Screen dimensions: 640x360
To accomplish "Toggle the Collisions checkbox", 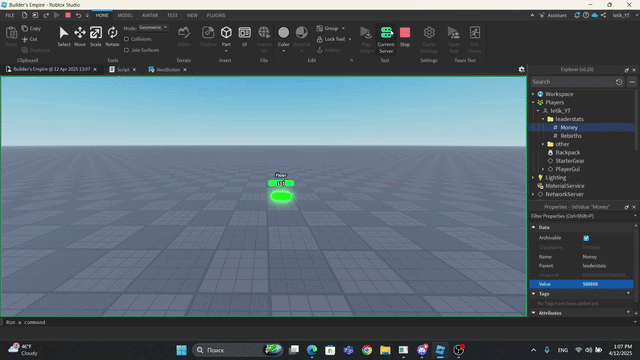I will 127,39.
